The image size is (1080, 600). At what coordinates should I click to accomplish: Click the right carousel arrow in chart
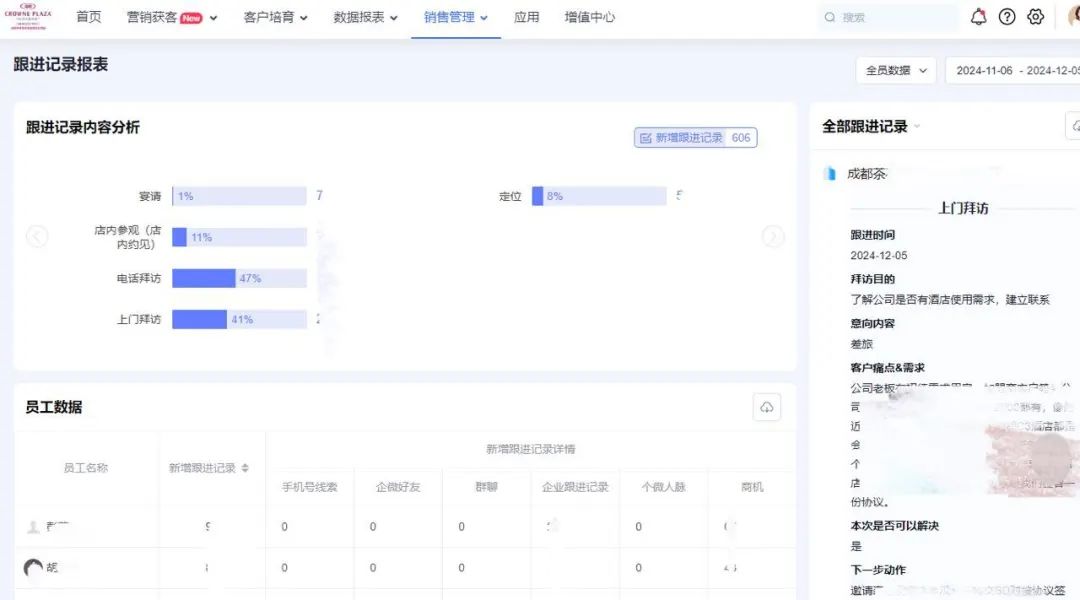point(773,236)
